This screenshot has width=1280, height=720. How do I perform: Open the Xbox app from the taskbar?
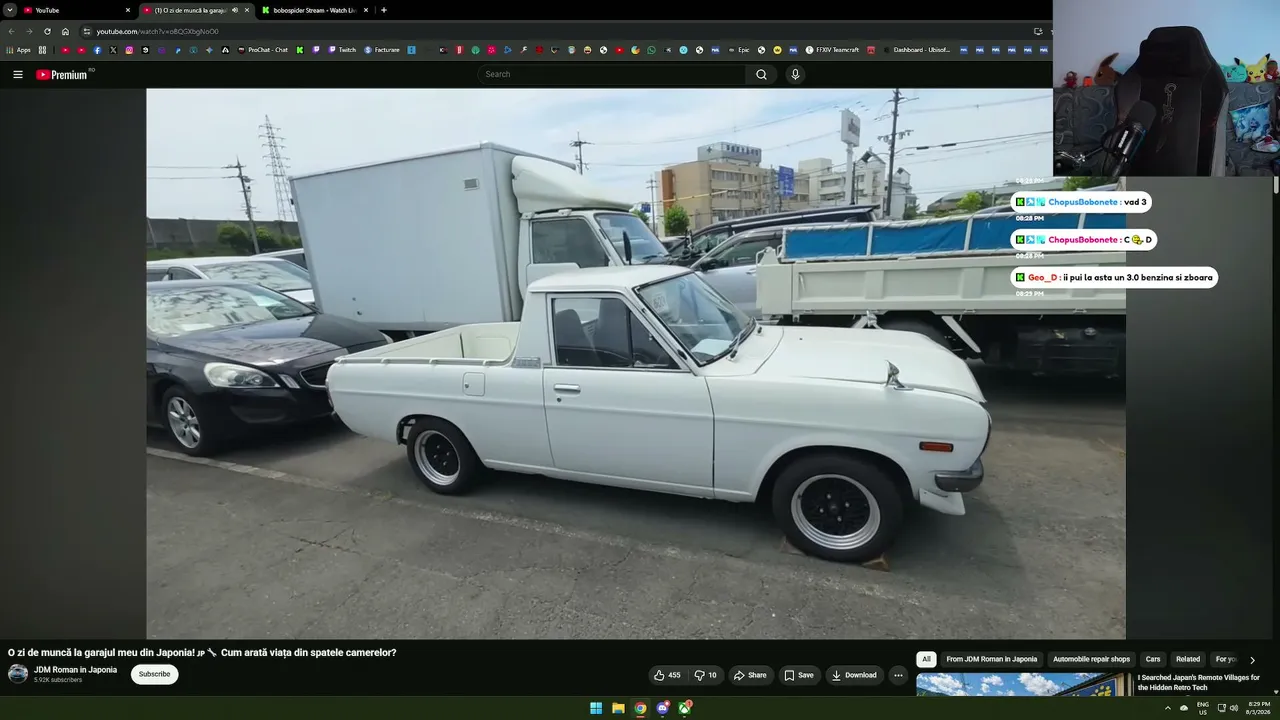point(685,708)
